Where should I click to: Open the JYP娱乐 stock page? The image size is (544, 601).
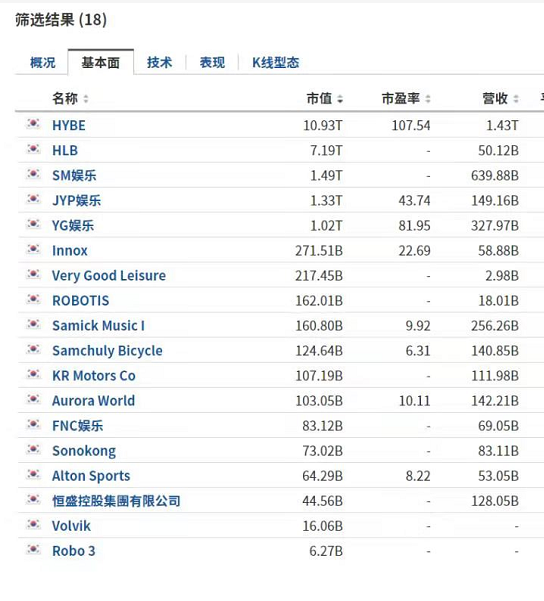pyautogui.click(x=76, y=200)
